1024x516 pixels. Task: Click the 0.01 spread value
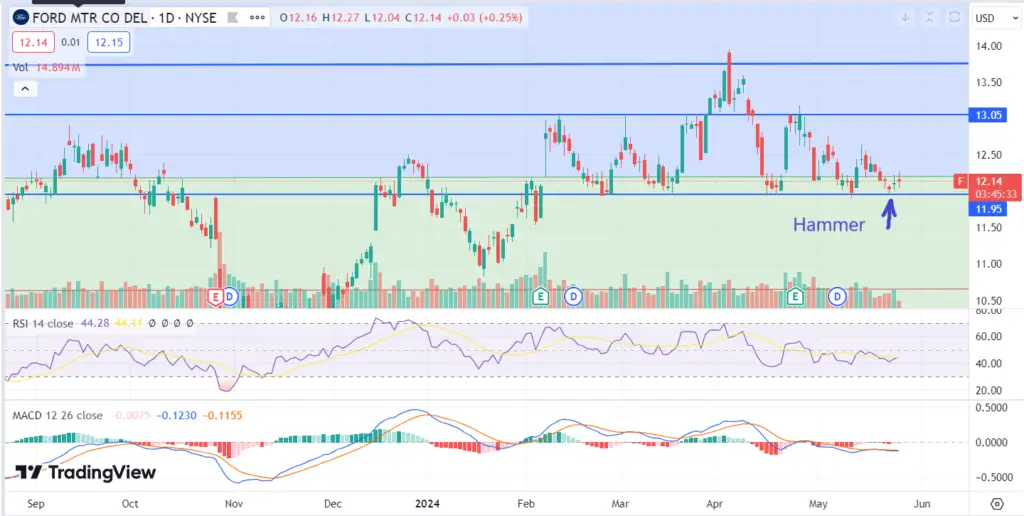coord(70,42)
